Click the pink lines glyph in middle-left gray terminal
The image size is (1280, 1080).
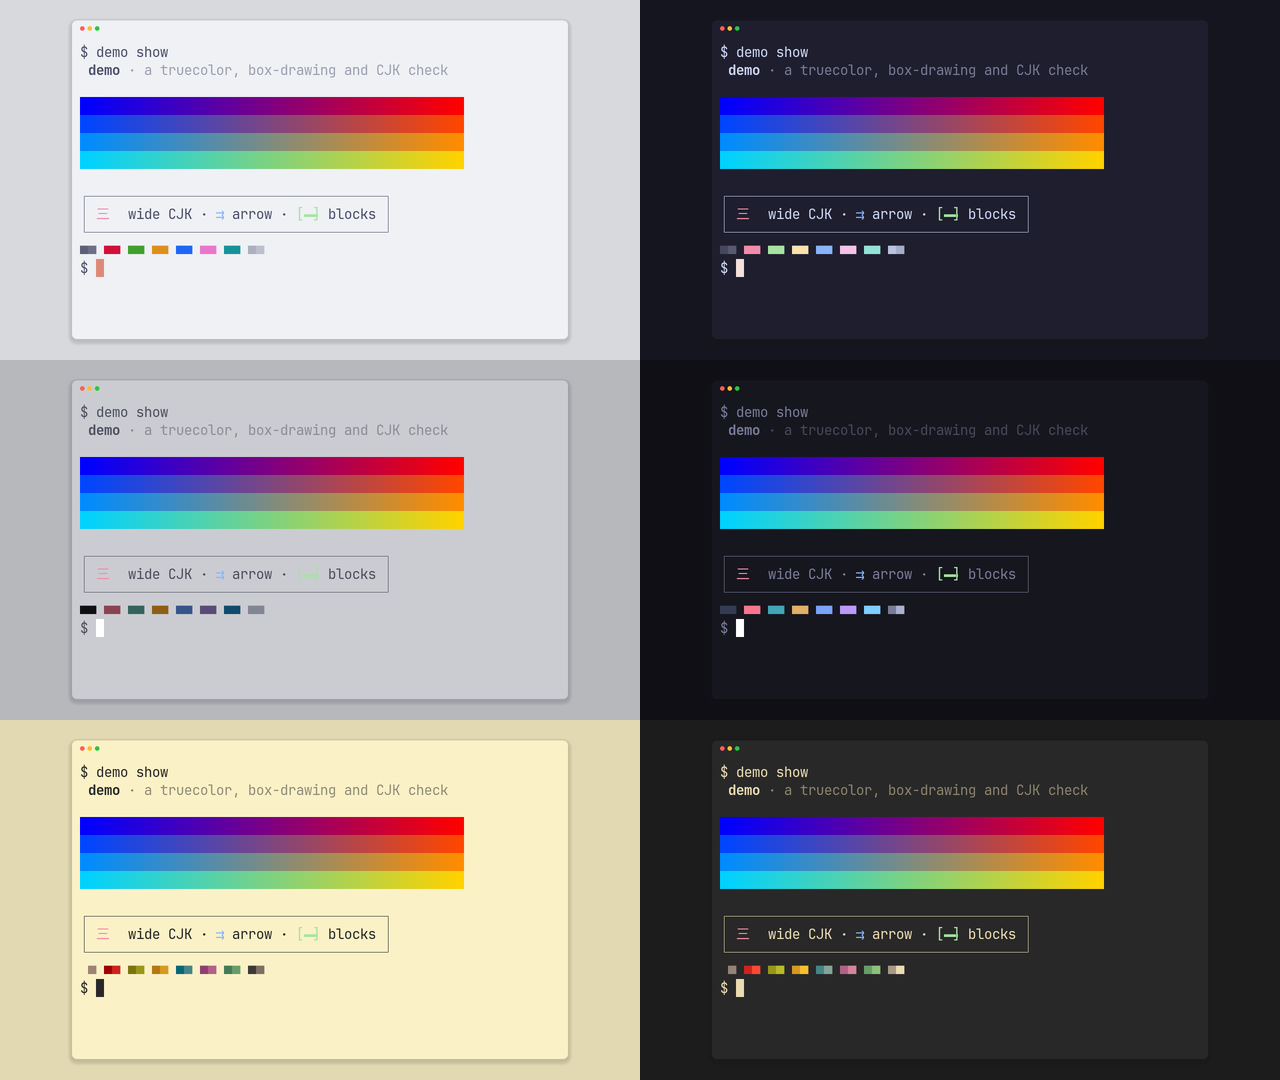[103, 574]
